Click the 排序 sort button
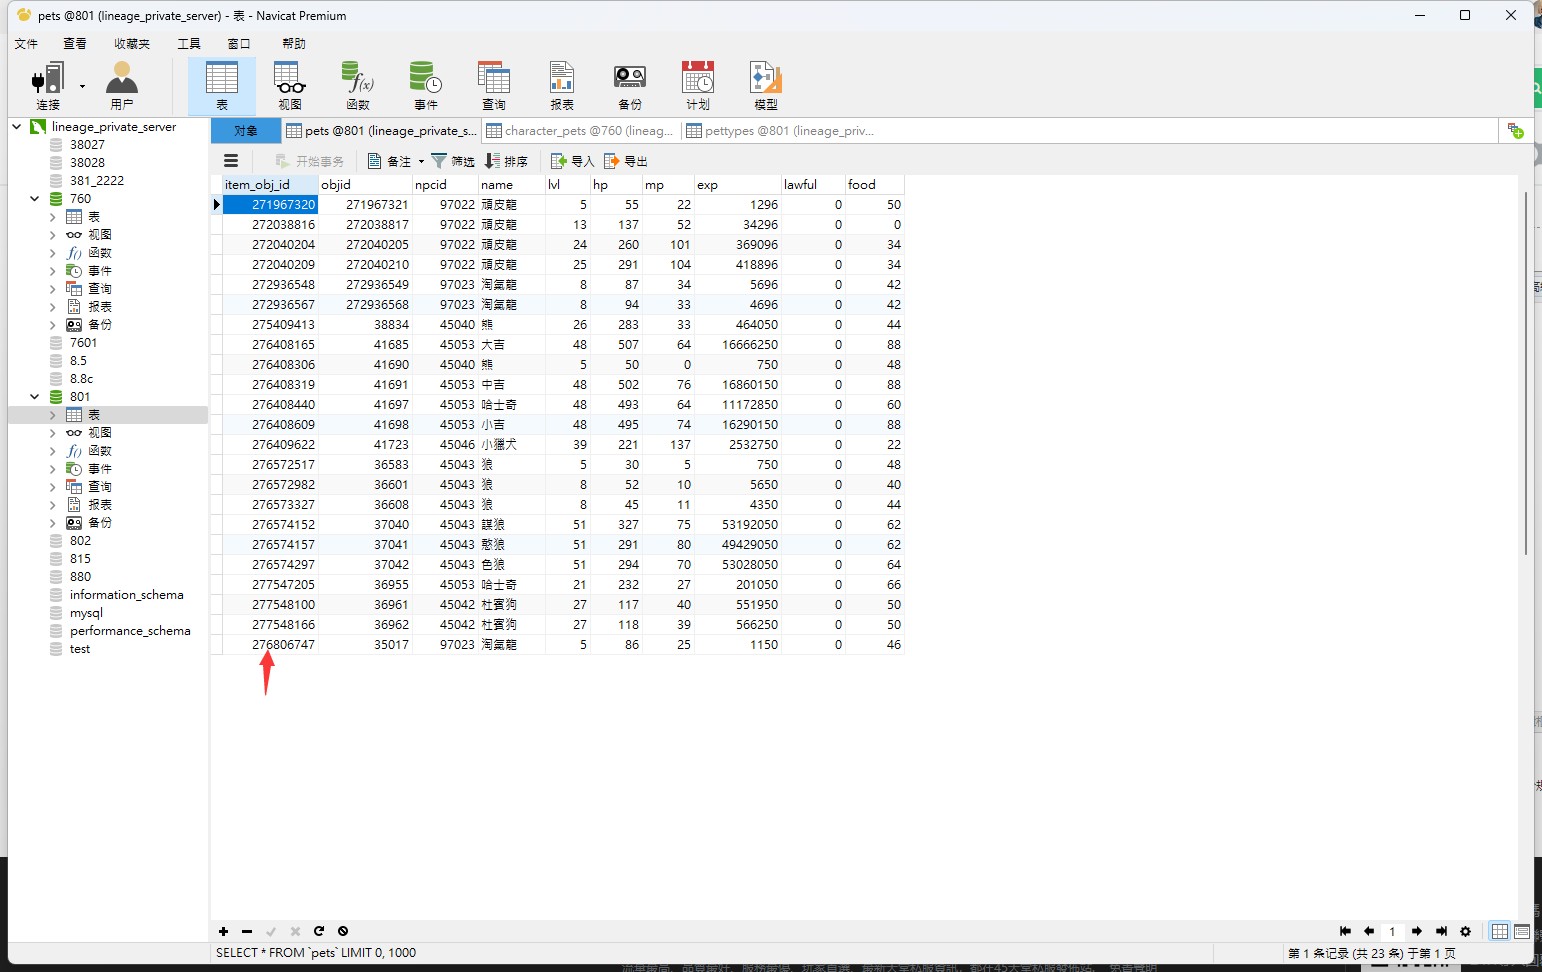 pos(506,161)
